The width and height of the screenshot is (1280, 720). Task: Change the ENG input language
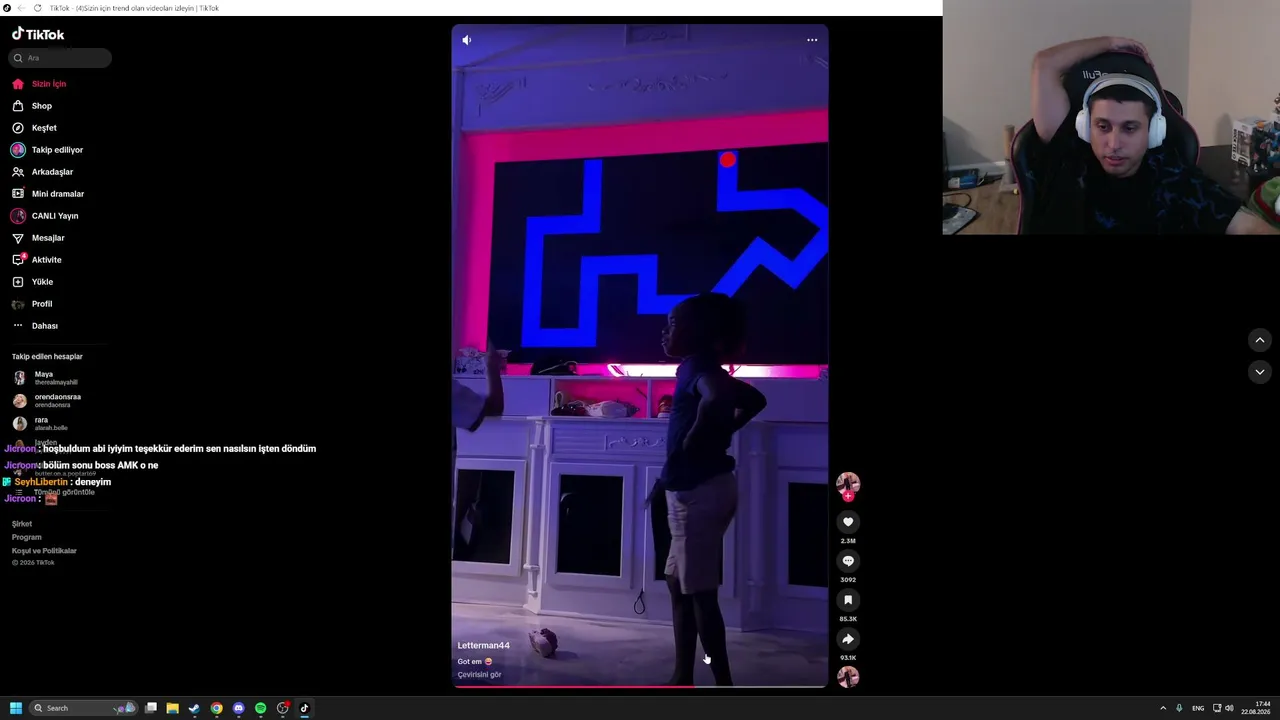(x=1198, y=708)
